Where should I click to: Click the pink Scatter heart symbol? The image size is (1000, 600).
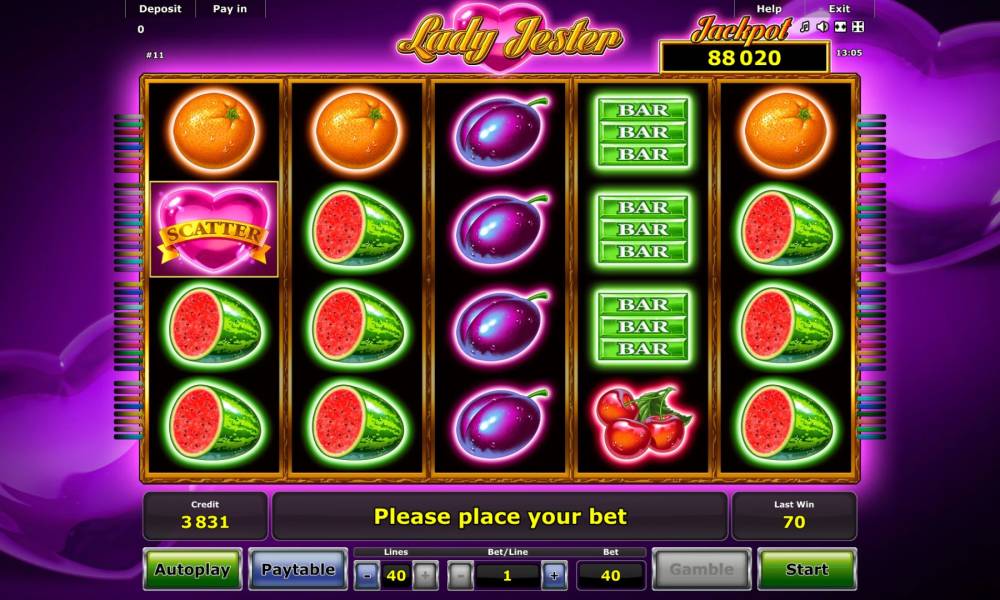tap(214, 230)
